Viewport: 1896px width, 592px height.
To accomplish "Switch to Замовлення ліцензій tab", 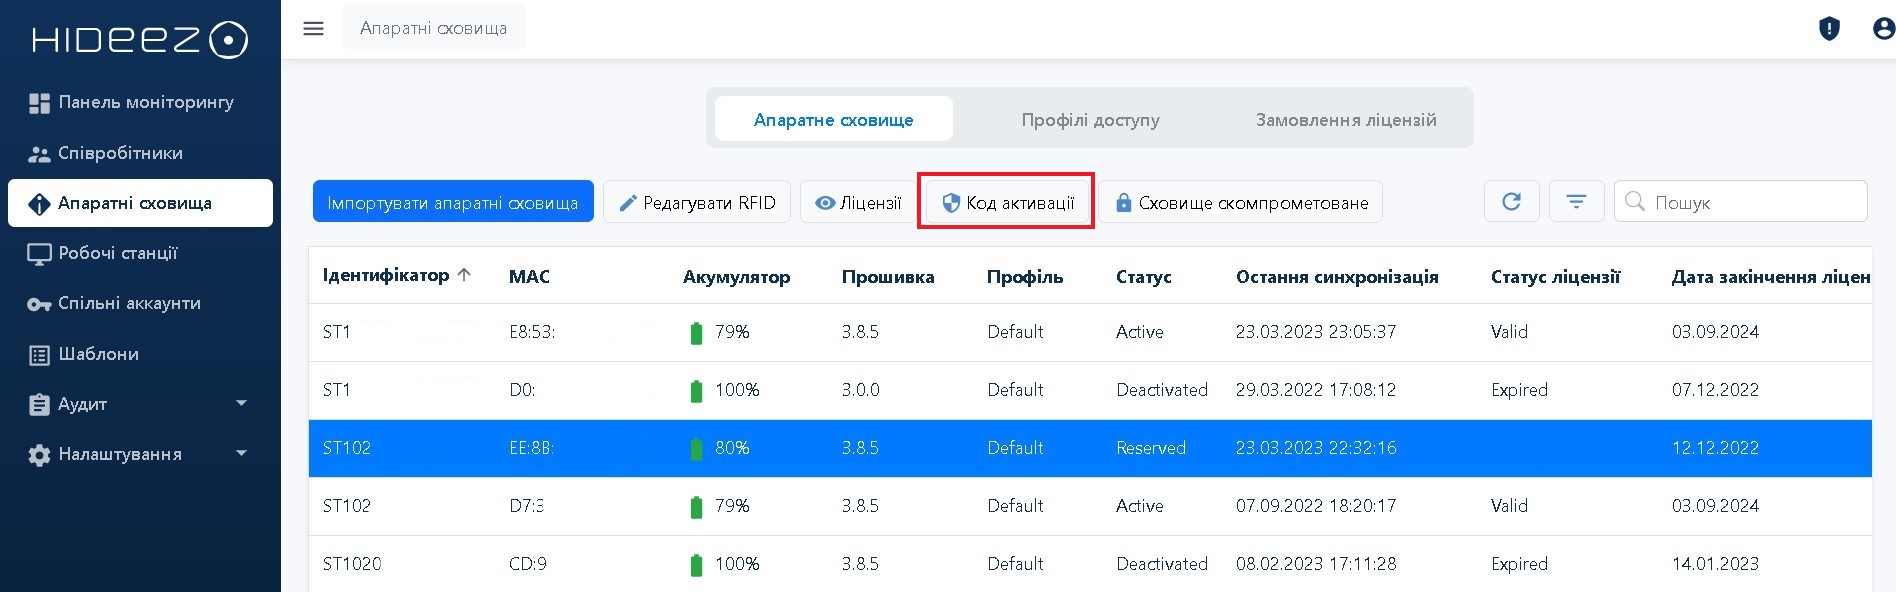I will tap(1345, 120).
